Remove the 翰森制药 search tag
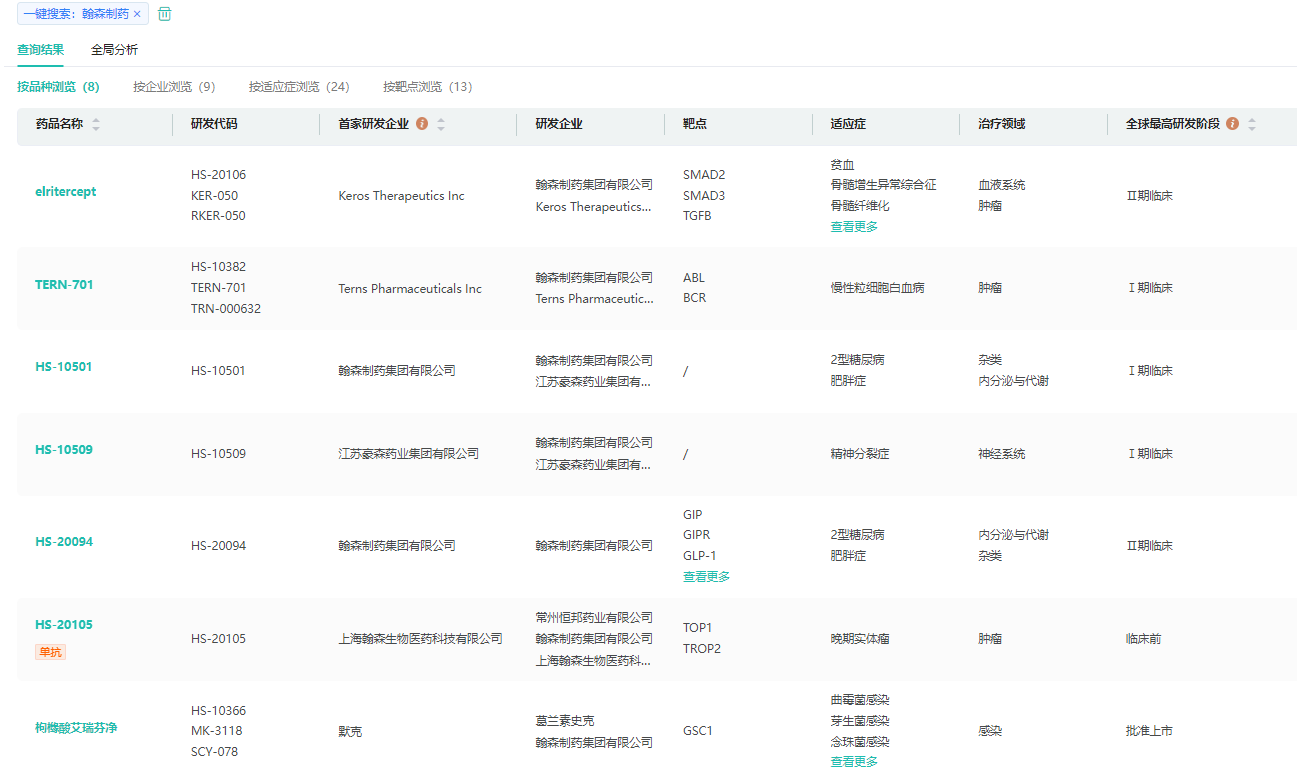Screen dimensions: 1297x777 tap(137, 15)
